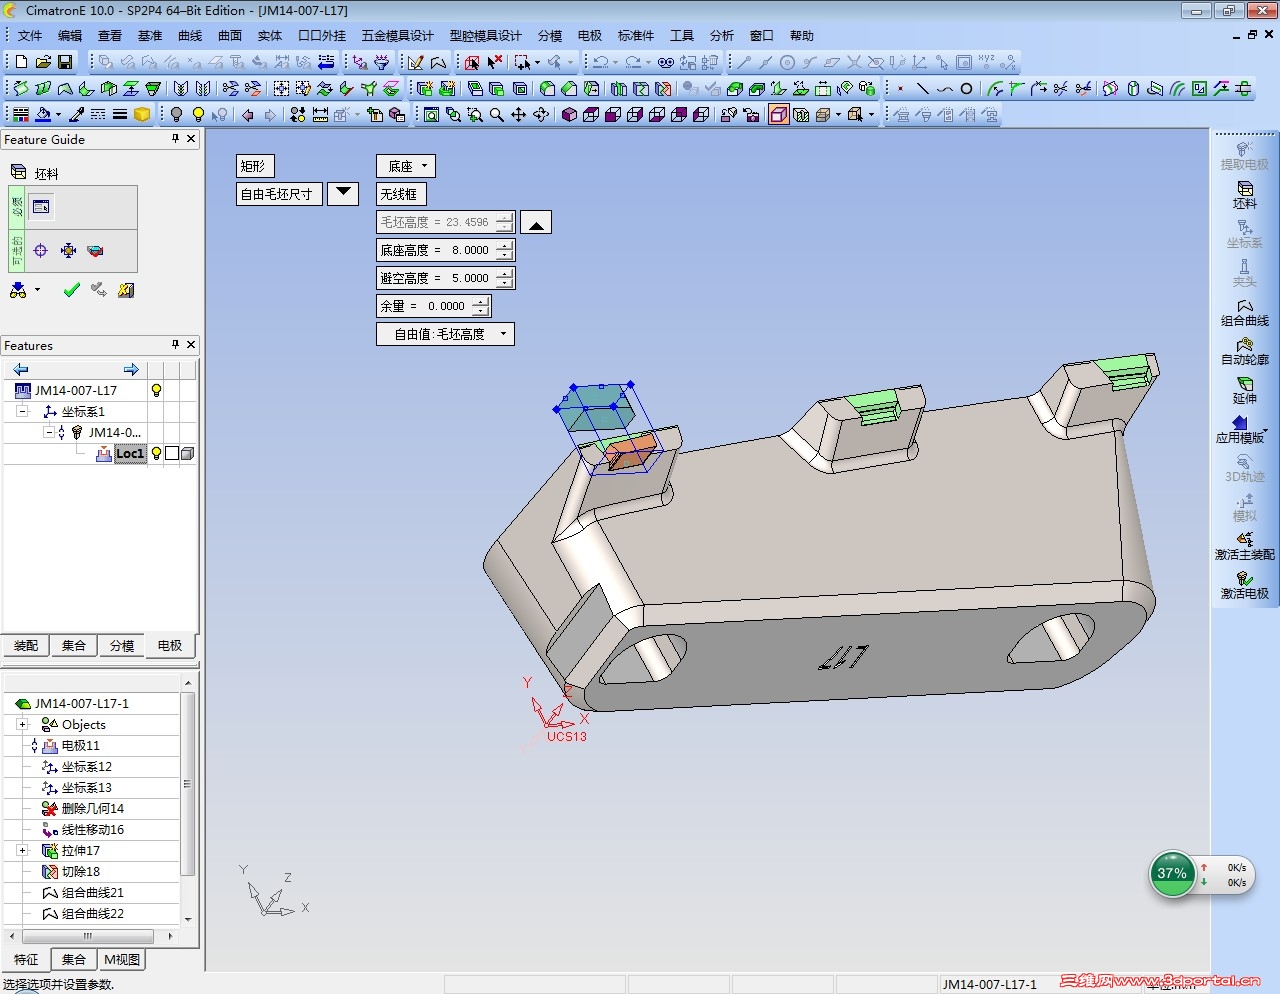The width and height of the screenshot is (1280, 994).
Task: Toggle the shaded cube icon for Loc1
Action: pyautogui.click(x=187, y=454)
